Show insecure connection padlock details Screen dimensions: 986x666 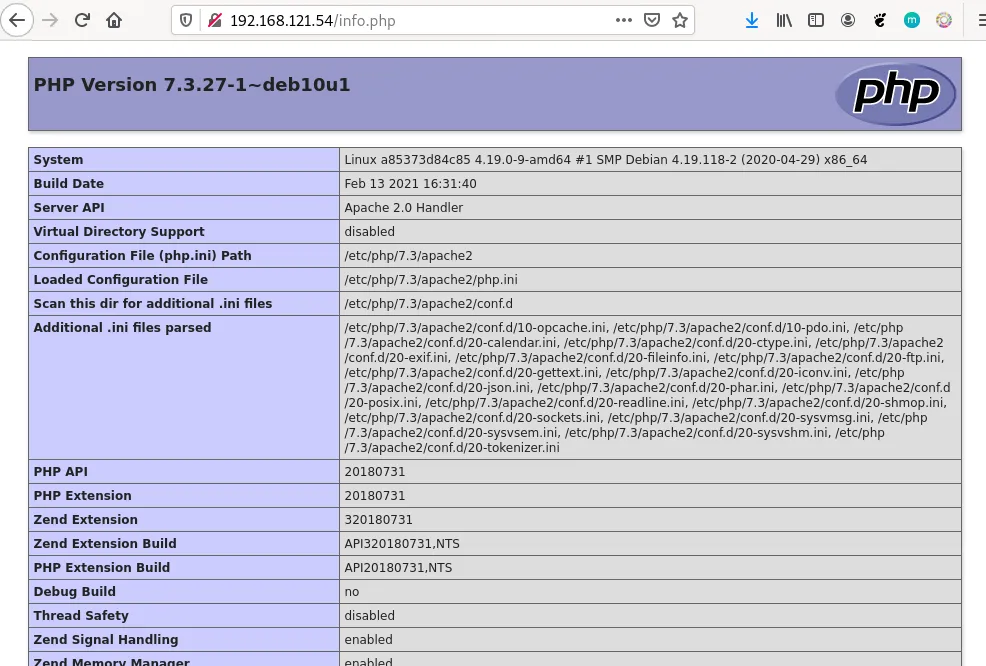tap(213, 20)
